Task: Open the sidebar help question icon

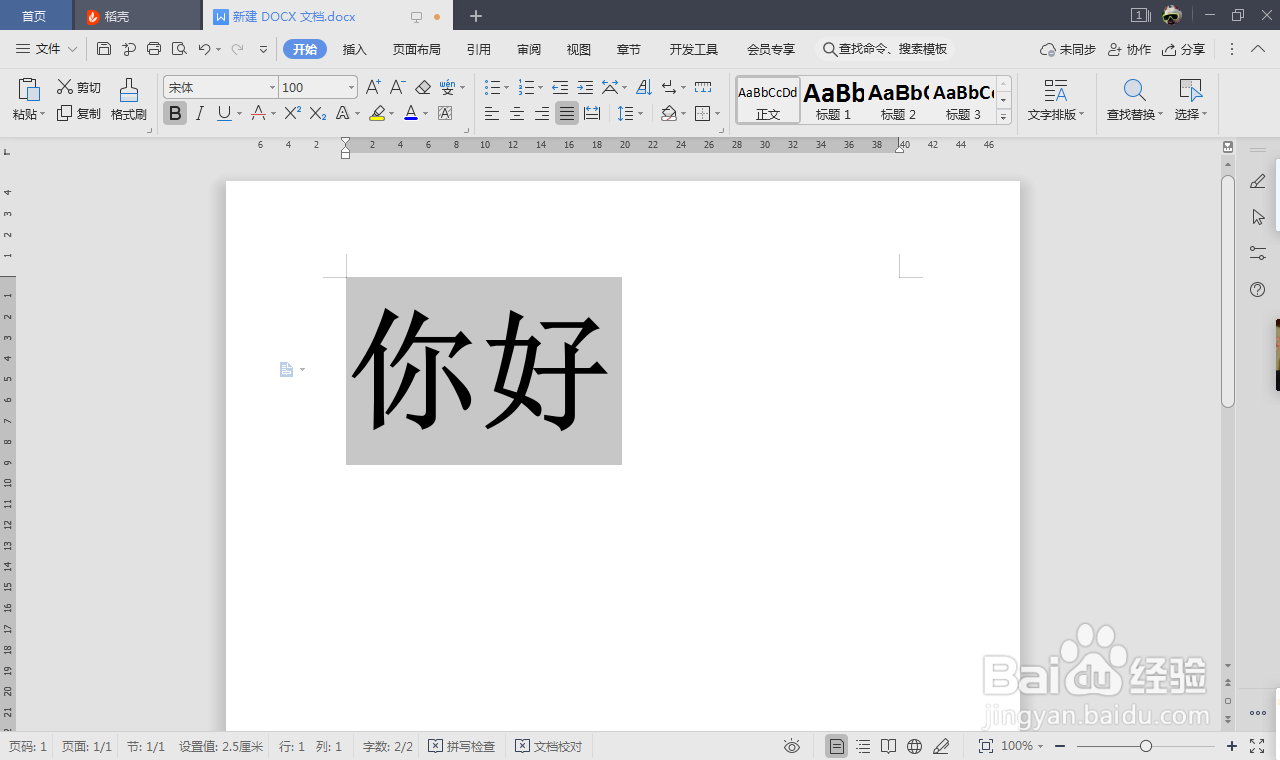Action: point(1258,289)
